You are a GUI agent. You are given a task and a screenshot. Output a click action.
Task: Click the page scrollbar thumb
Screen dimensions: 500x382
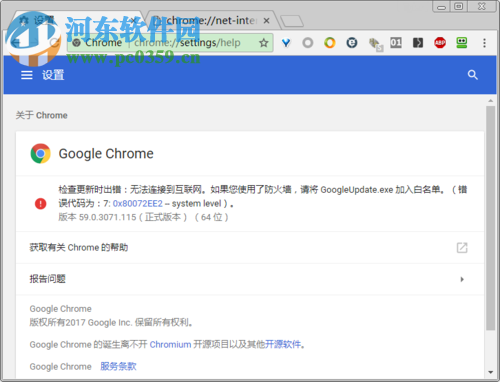point(490,218)
